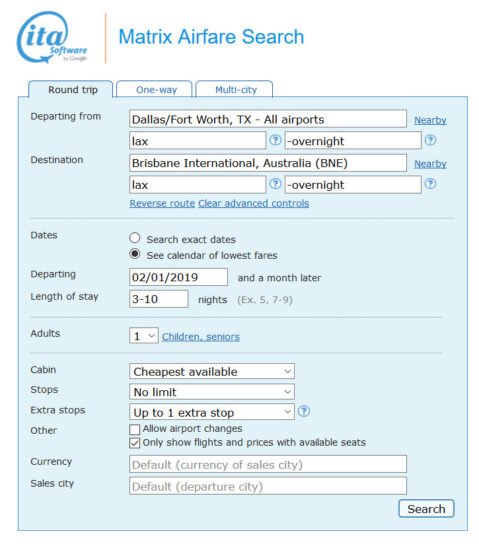
Task: Click the Search button
Action: click(x=426, y=509)
